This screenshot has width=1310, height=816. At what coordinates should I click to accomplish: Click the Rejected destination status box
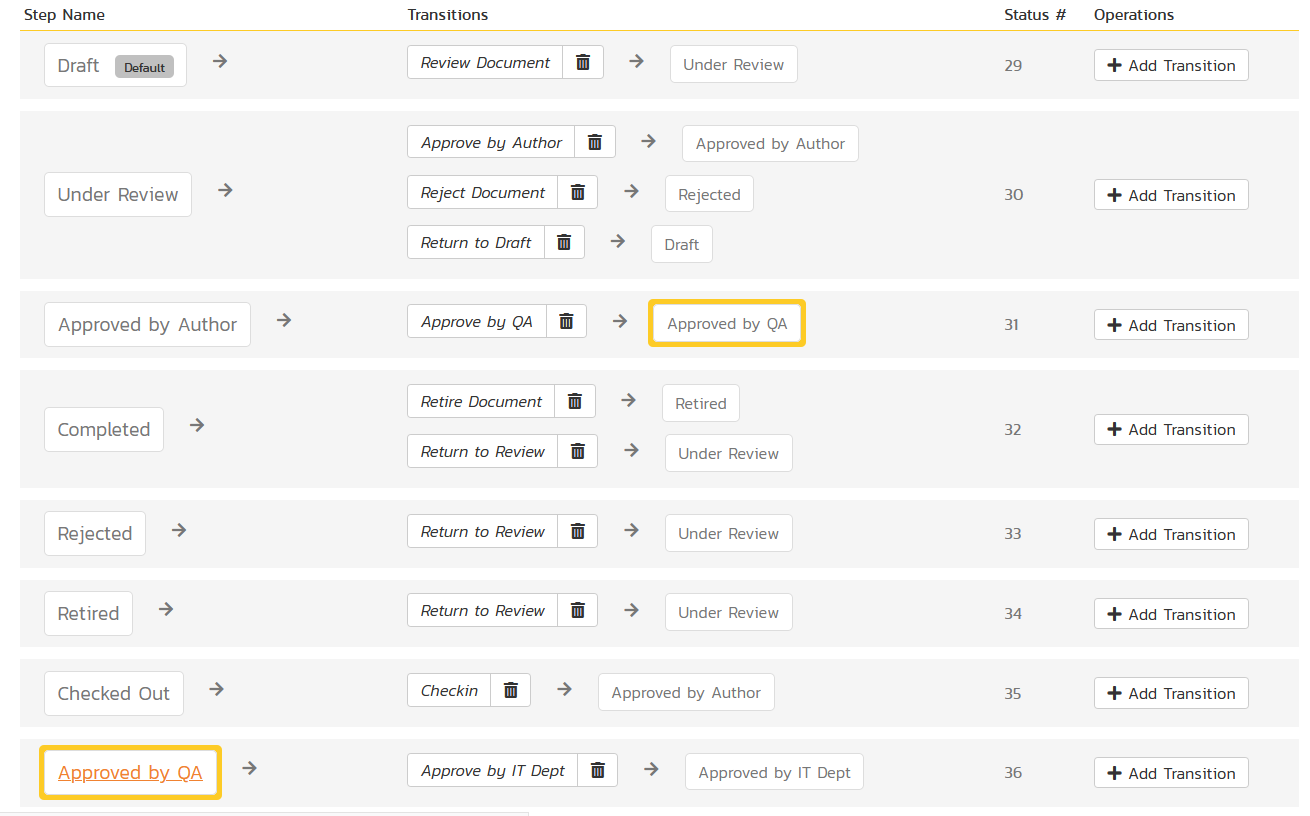pyautogui.click(x=709, y=195)
